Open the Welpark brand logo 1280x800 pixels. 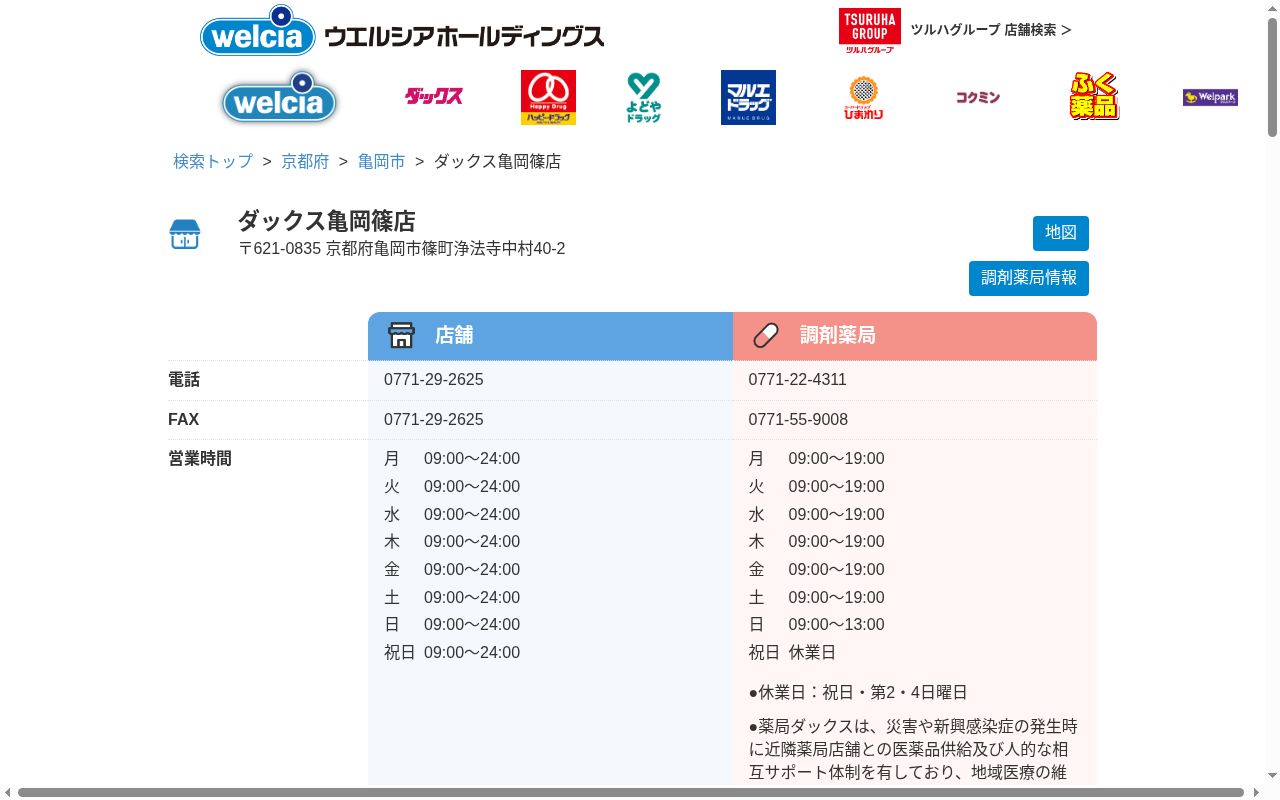(1210, 97)
